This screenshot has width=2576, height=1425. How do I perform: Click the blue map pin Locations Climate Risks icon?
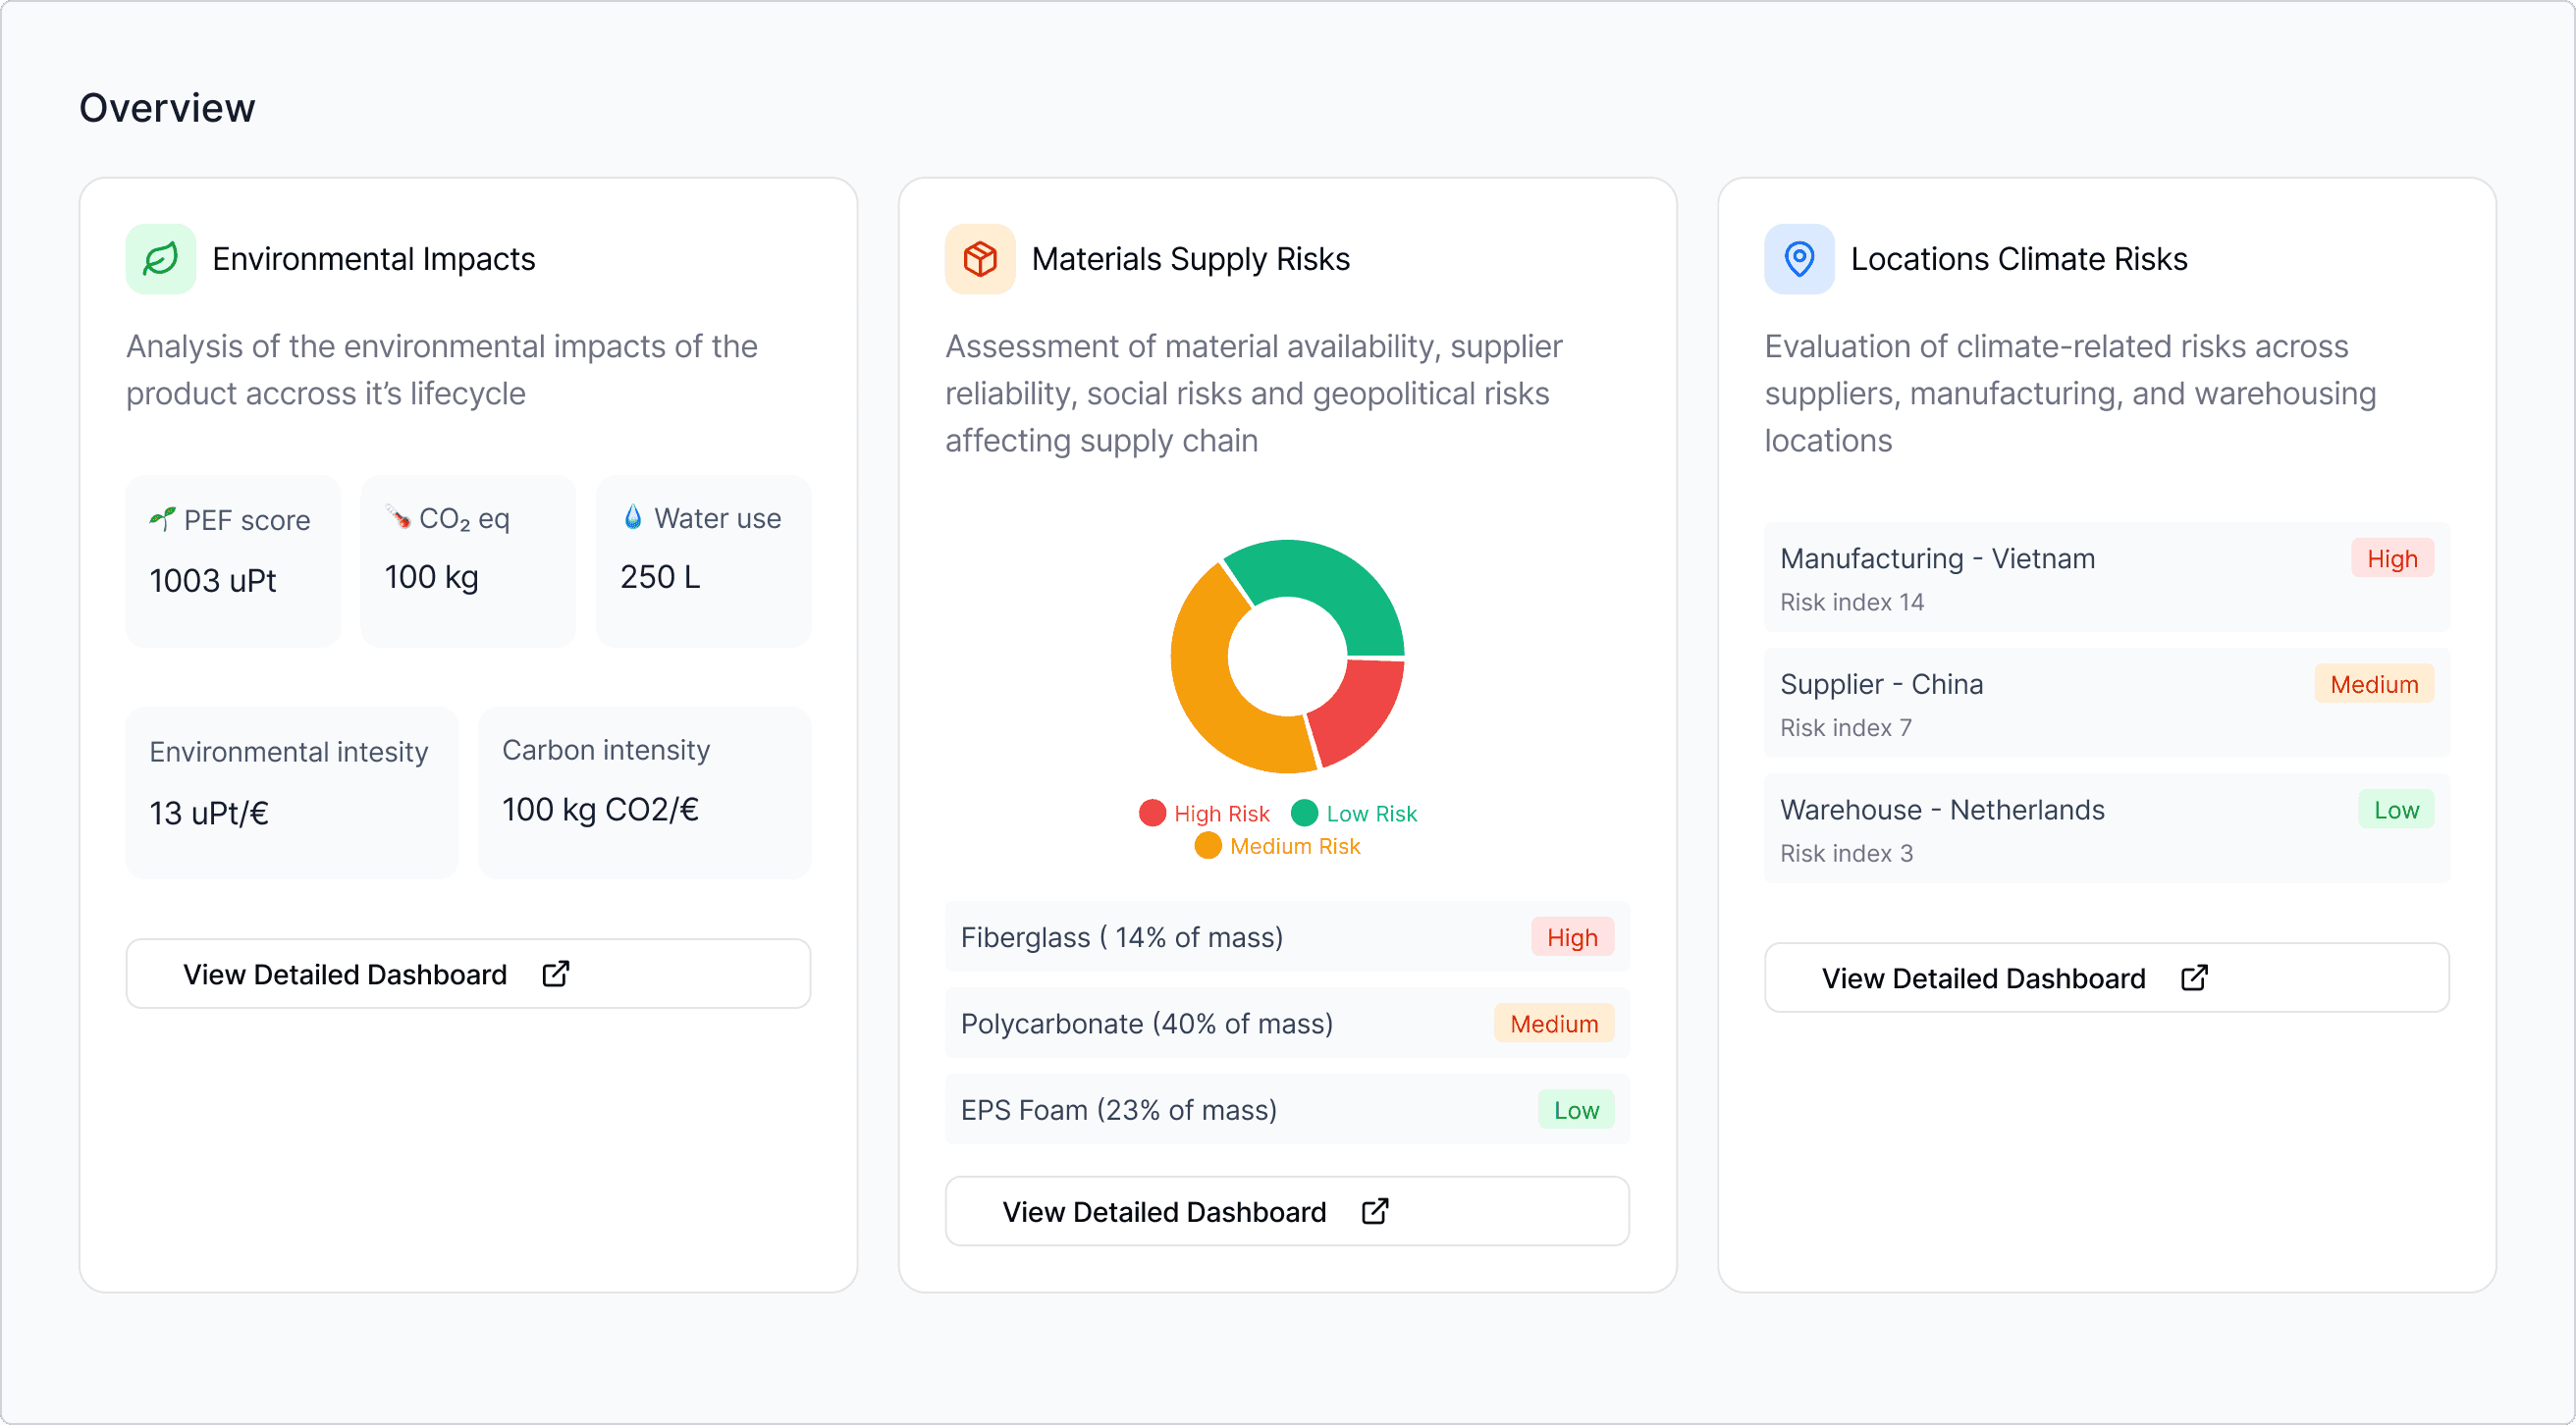pyautogui.click(x=1798, y=259)
